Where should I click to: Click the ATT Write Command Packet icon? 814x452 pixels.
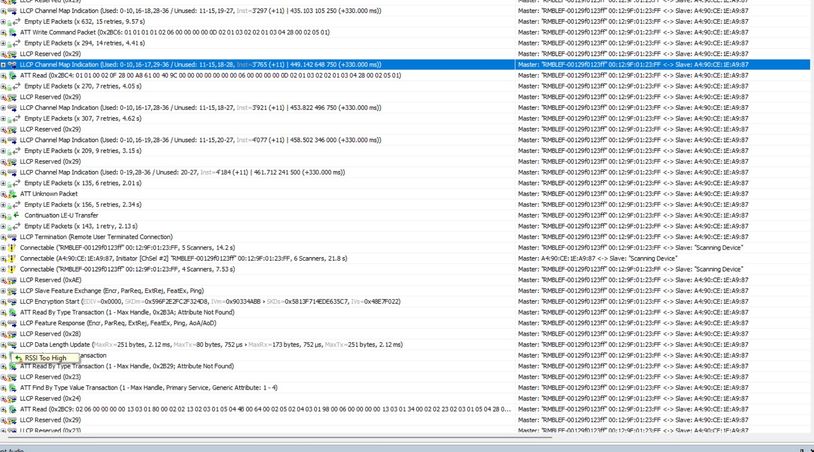(12, 33)
